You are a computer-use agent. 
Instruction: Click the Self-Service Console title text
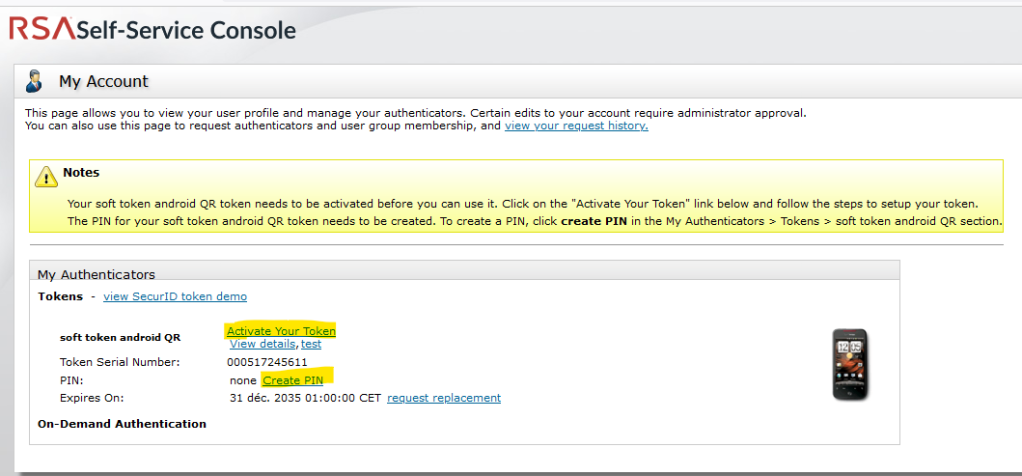(x=187, y=30)
